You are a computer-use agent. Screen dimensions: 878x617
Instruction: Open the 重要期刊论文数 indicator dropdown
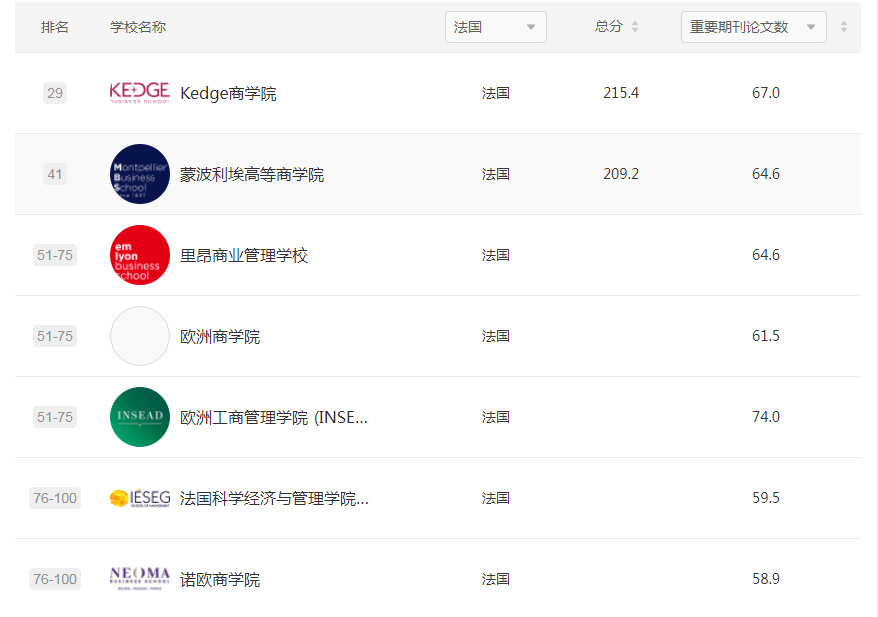coord(753,27)
